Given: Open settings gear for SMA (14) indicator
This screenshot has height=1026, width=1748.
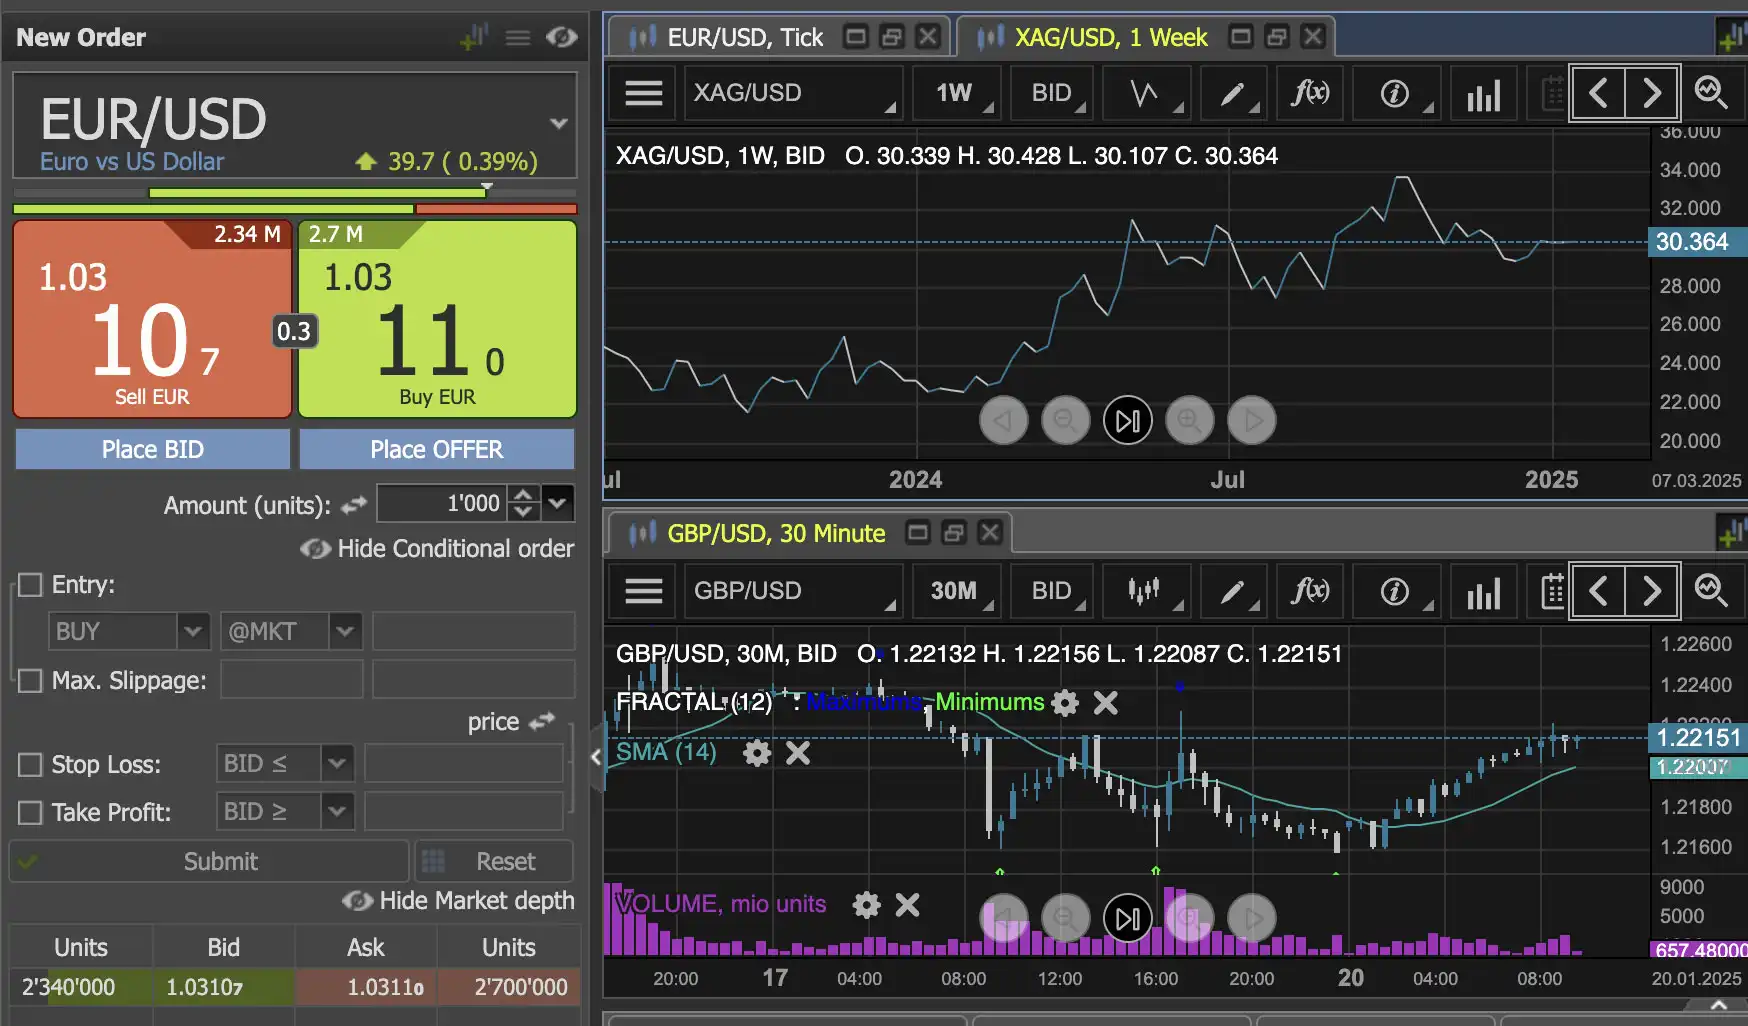Looking at the screenshot, I should [757, 753].
